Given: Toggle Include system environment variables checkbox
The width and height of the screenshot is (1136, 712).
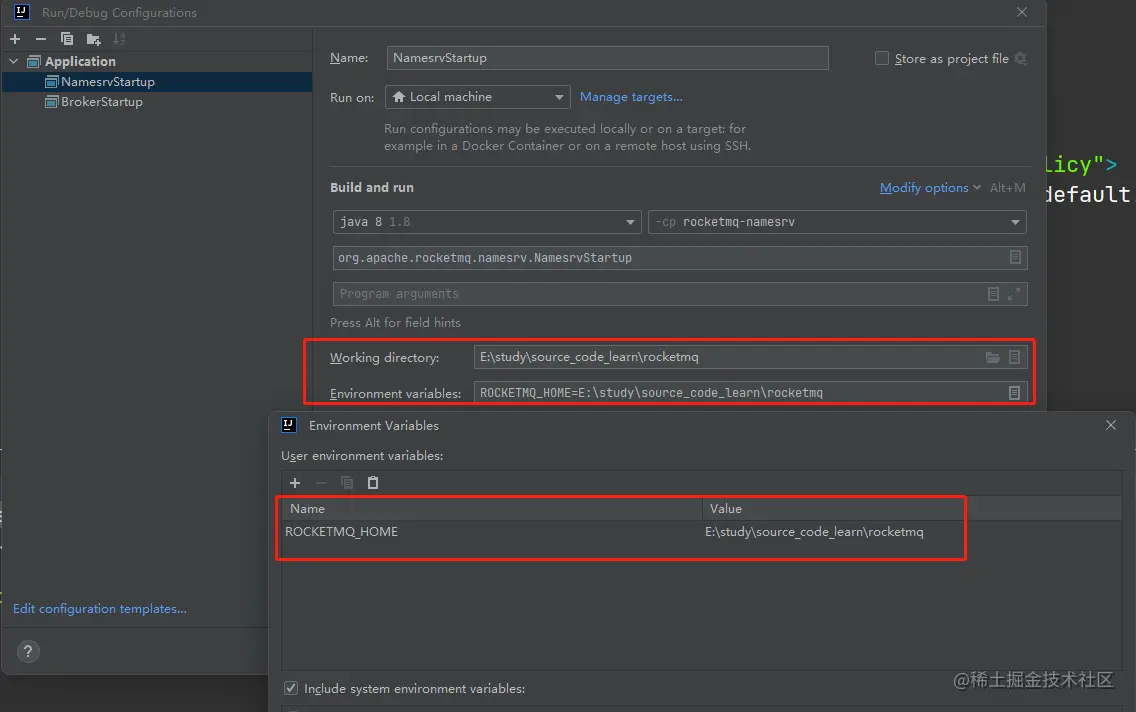Looking at the screenshot, I should 291,688.
